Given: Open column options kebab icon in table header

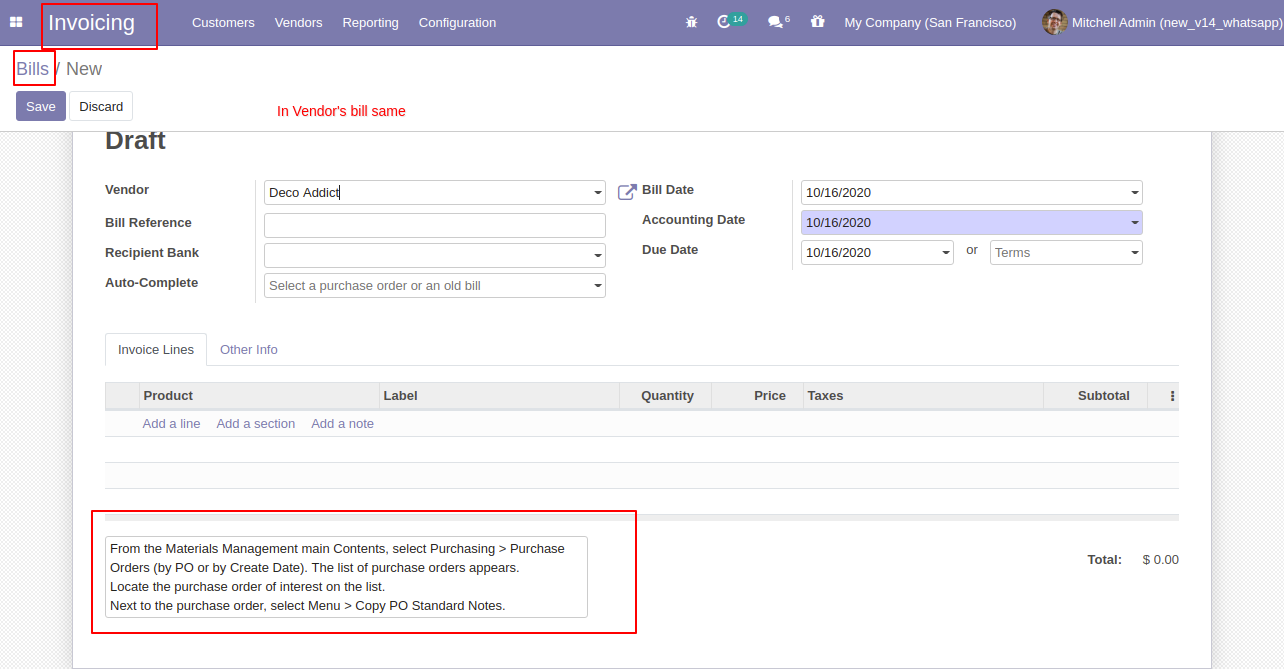Looking at the screenshot, I should (1172, 396).
